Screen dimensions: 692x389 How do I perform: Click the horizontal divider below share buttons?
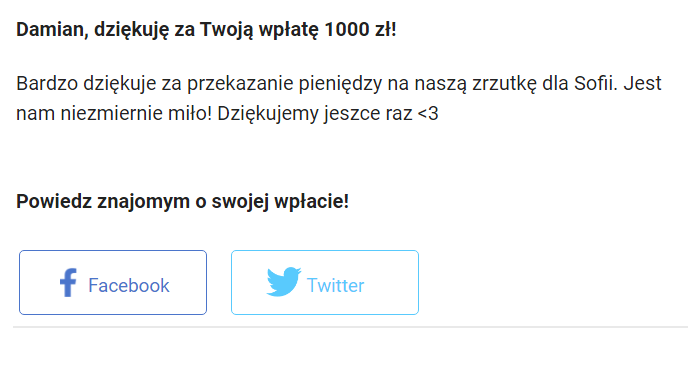tap(350, 327)
